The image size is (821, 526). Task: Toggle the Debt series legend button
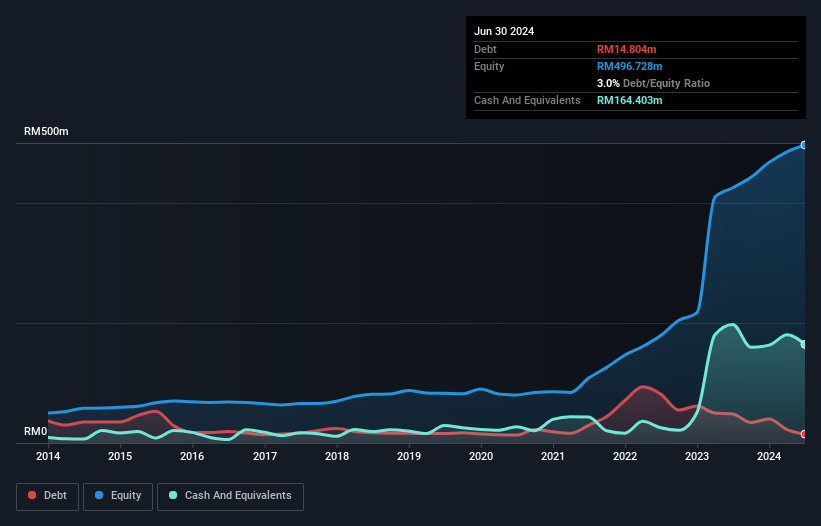pos(48,496)
